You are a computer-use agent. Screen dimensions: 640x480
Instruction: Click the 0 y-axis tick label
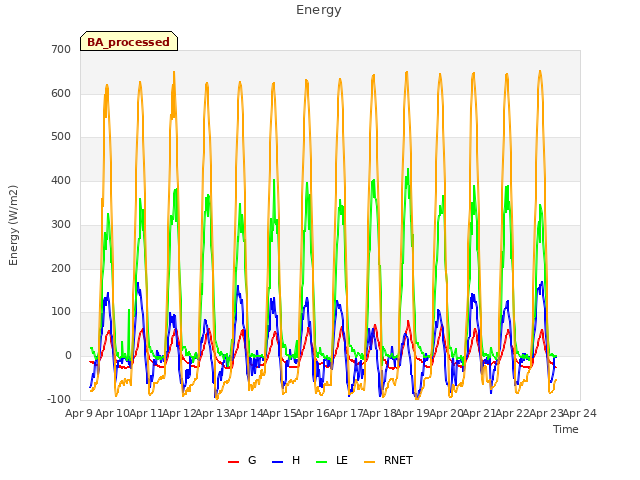[68, 356]
